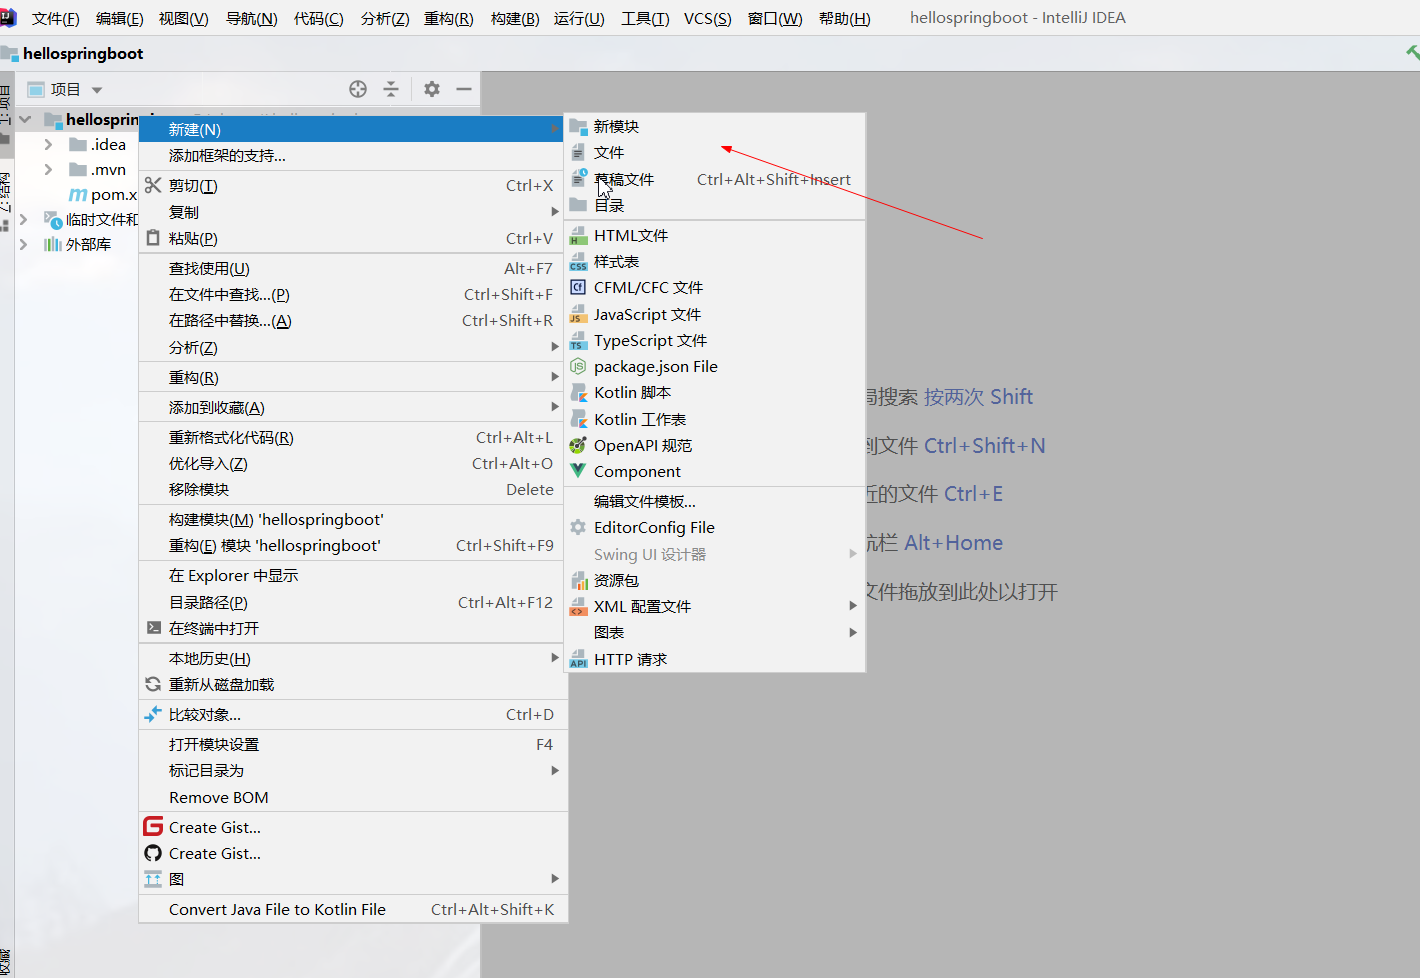
Task: Select 添加框架的支持... in context menu
Action: click(x=353, y=155)
